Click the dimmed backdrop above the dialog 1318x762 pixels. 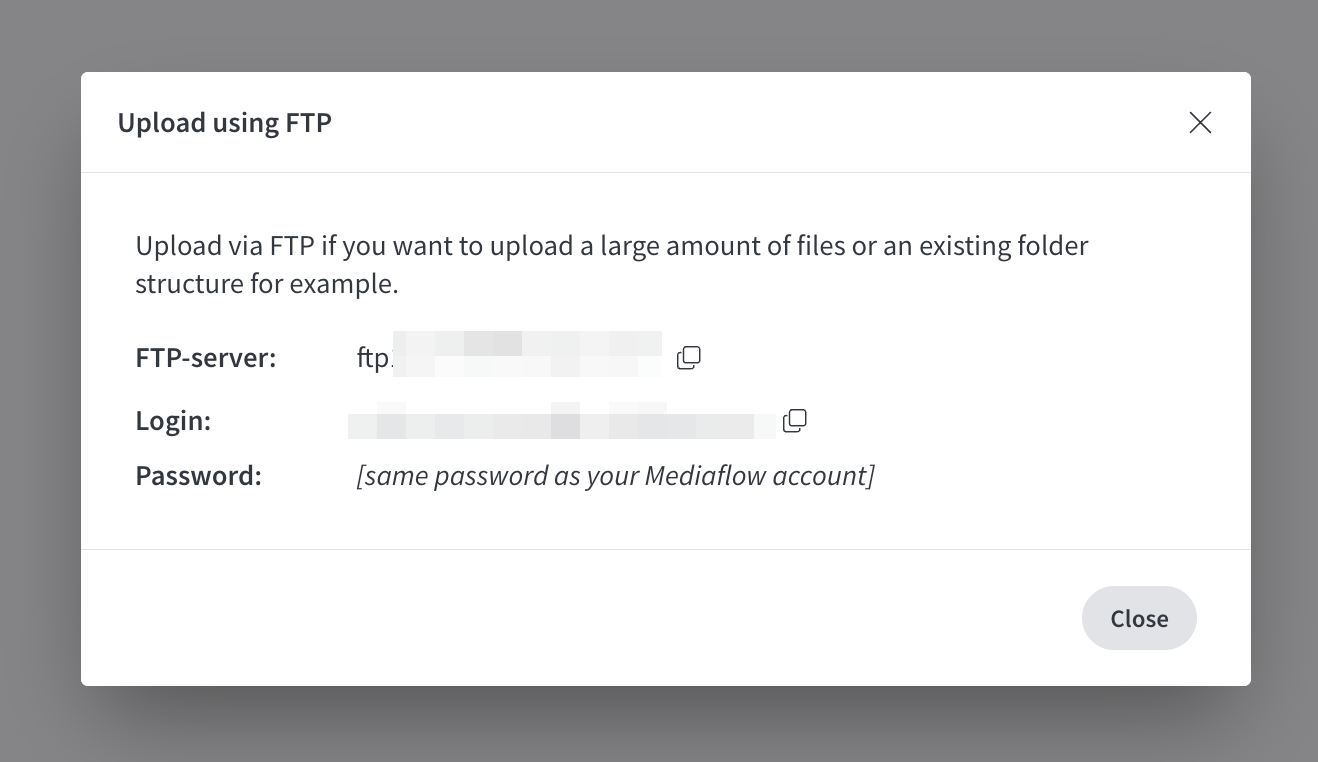pyautogui.click(x=660, y=35)
